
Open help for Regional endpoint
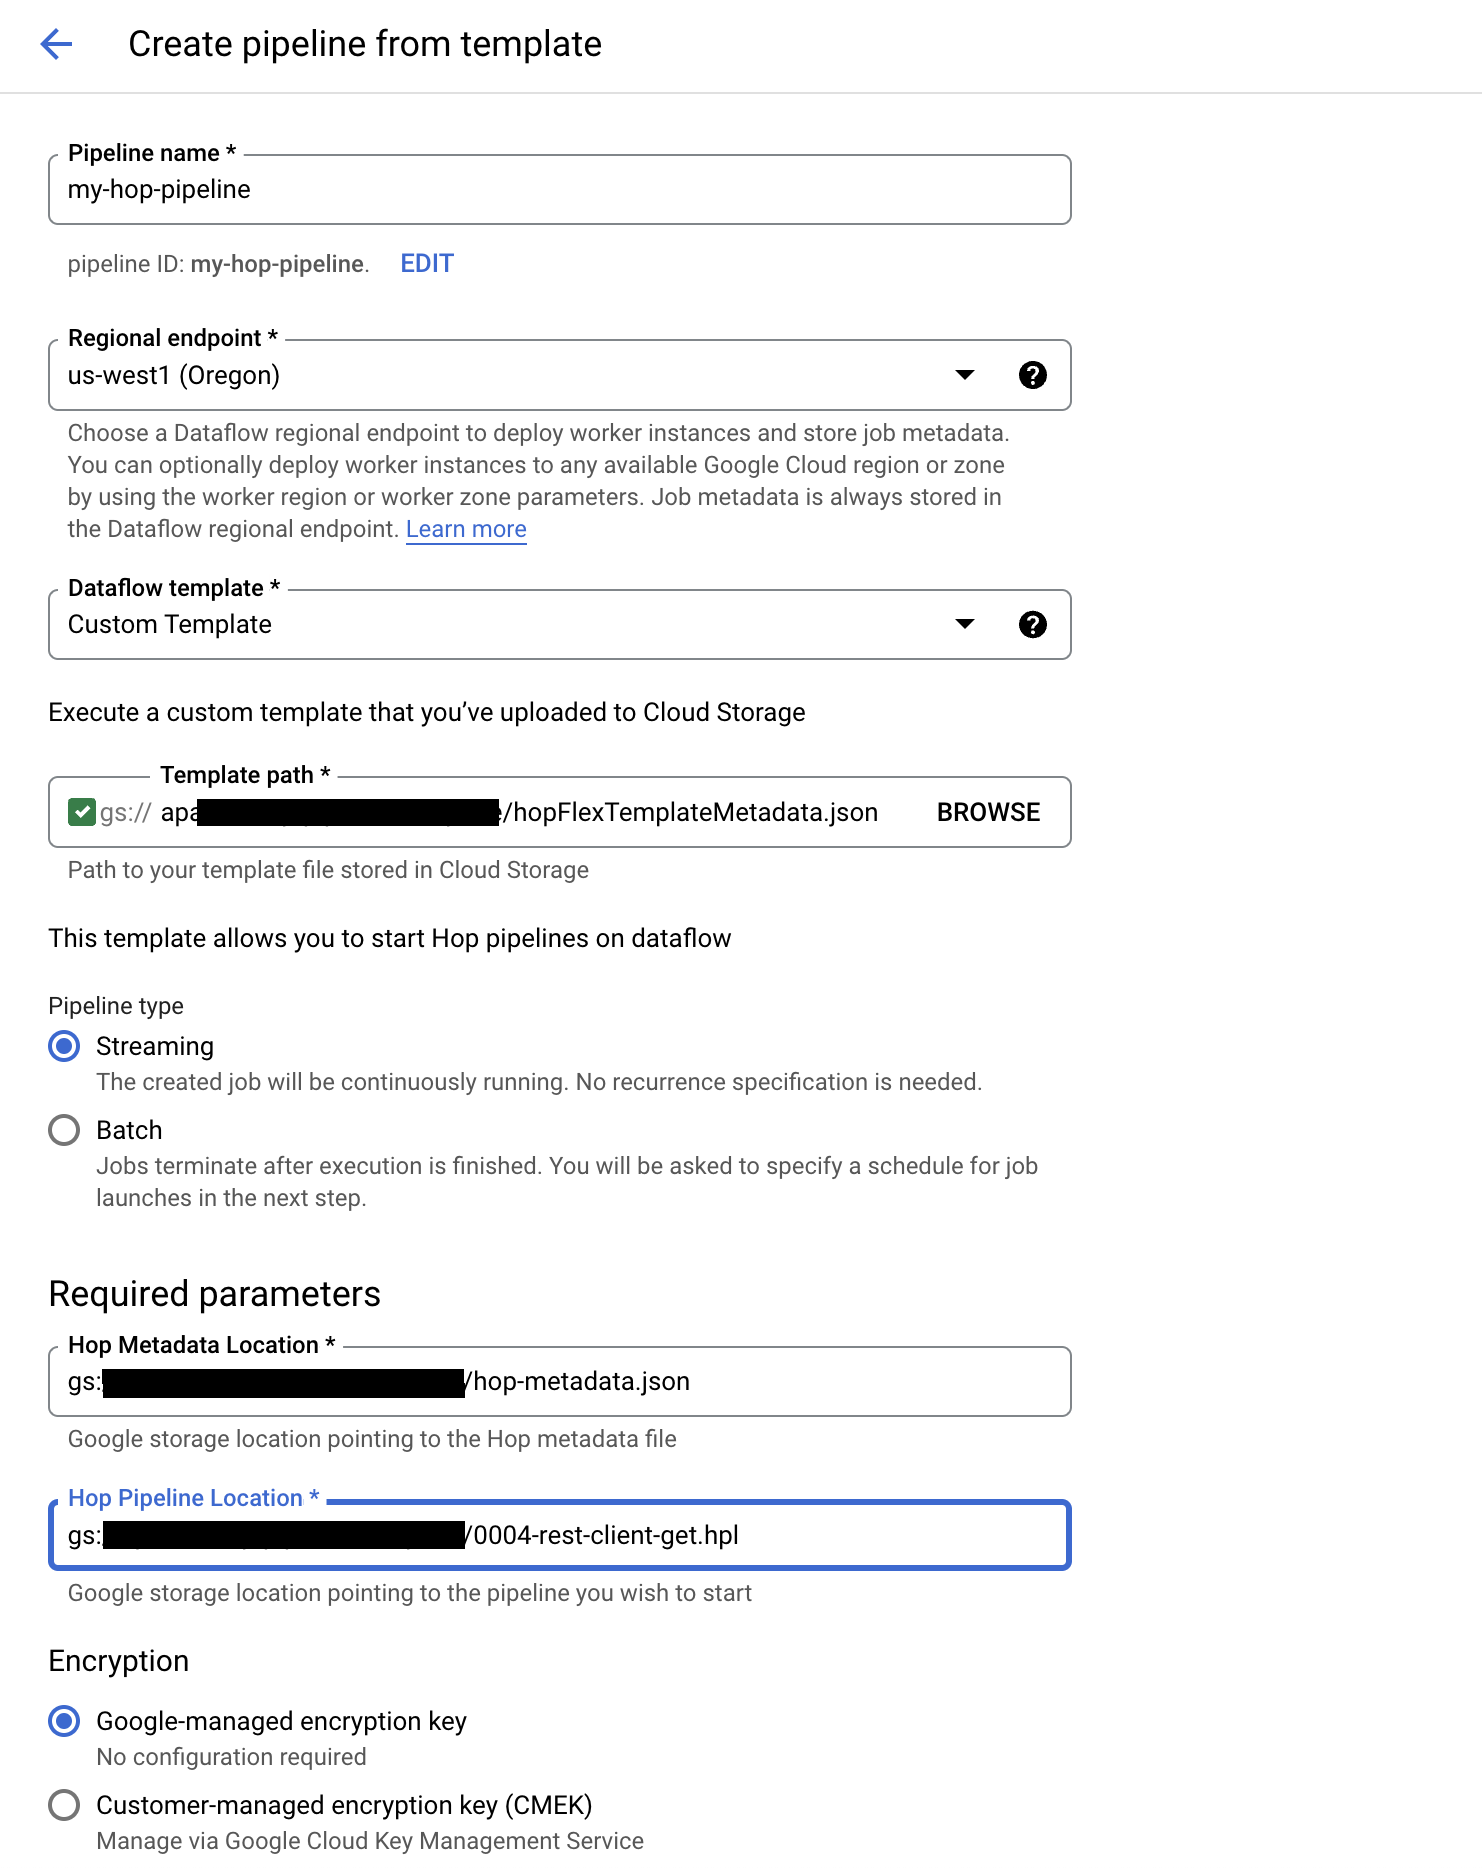coord(1032,375)
